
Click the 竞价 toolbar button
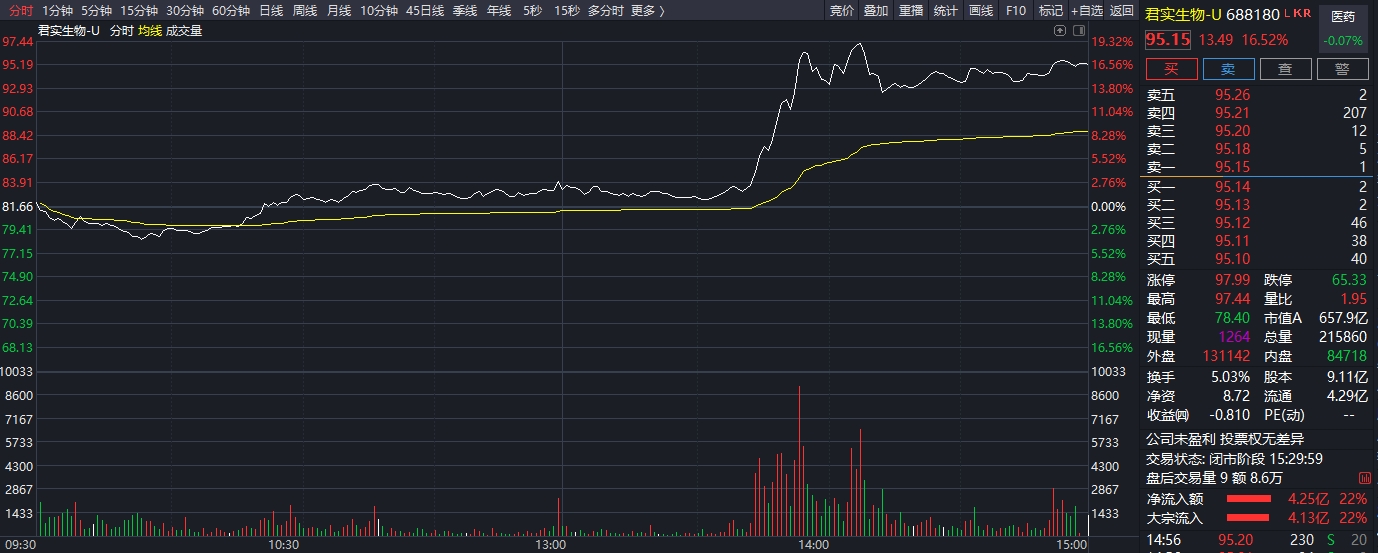click(842, 11)
